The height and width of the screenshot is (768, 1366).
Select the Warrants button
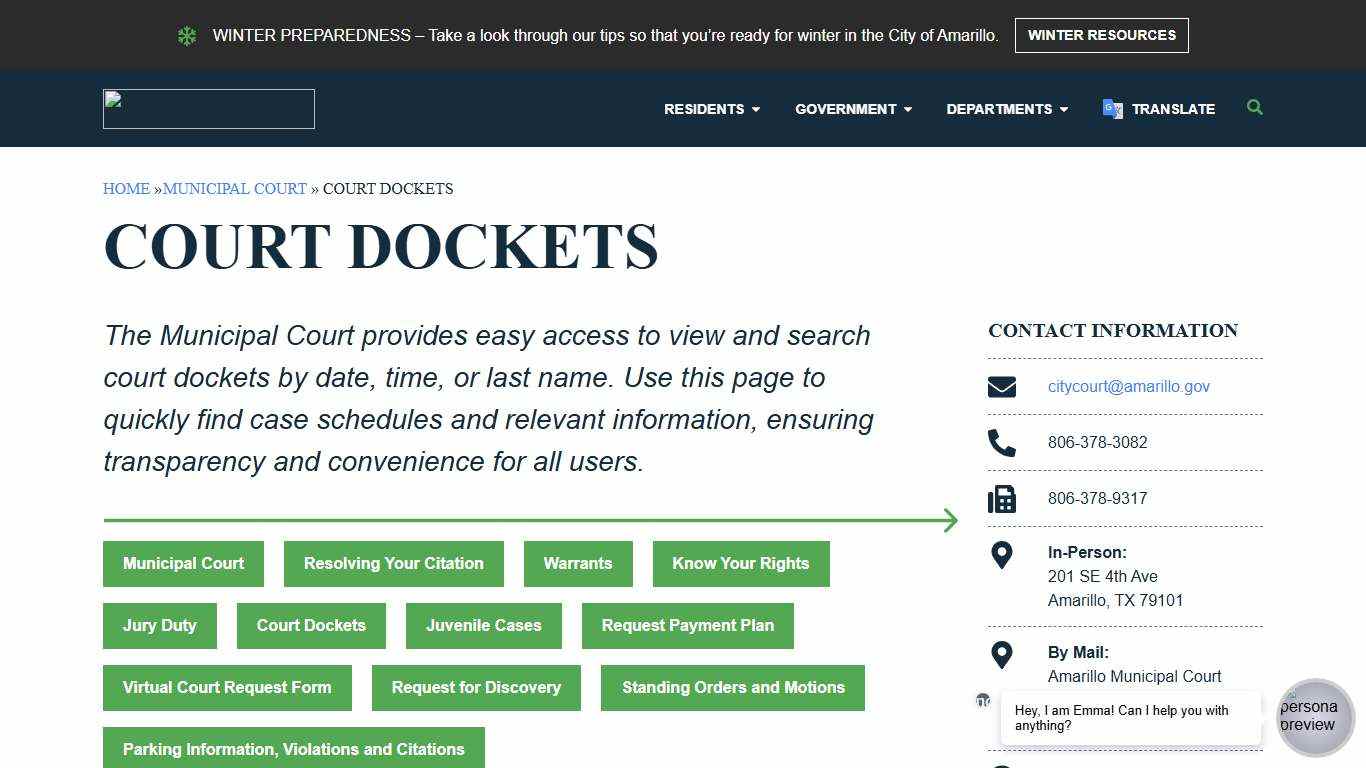pos(578,563)
